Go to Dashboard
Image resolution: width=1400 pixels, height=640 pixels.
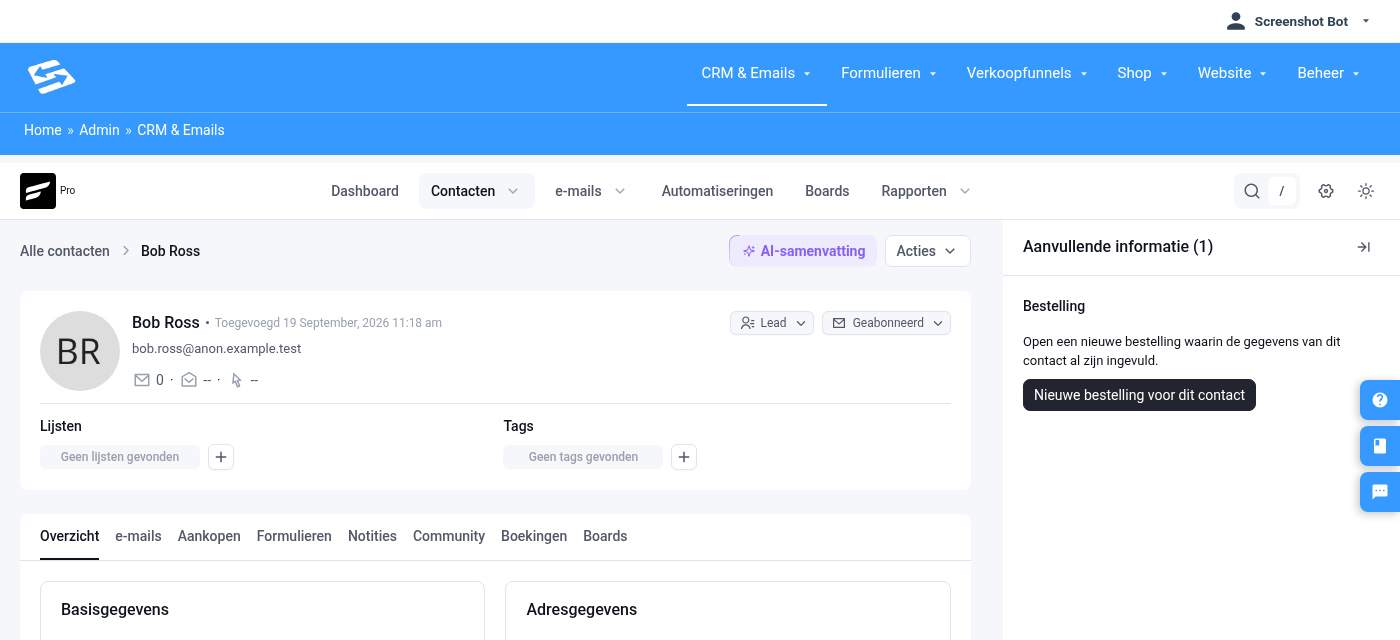[365, 191]
